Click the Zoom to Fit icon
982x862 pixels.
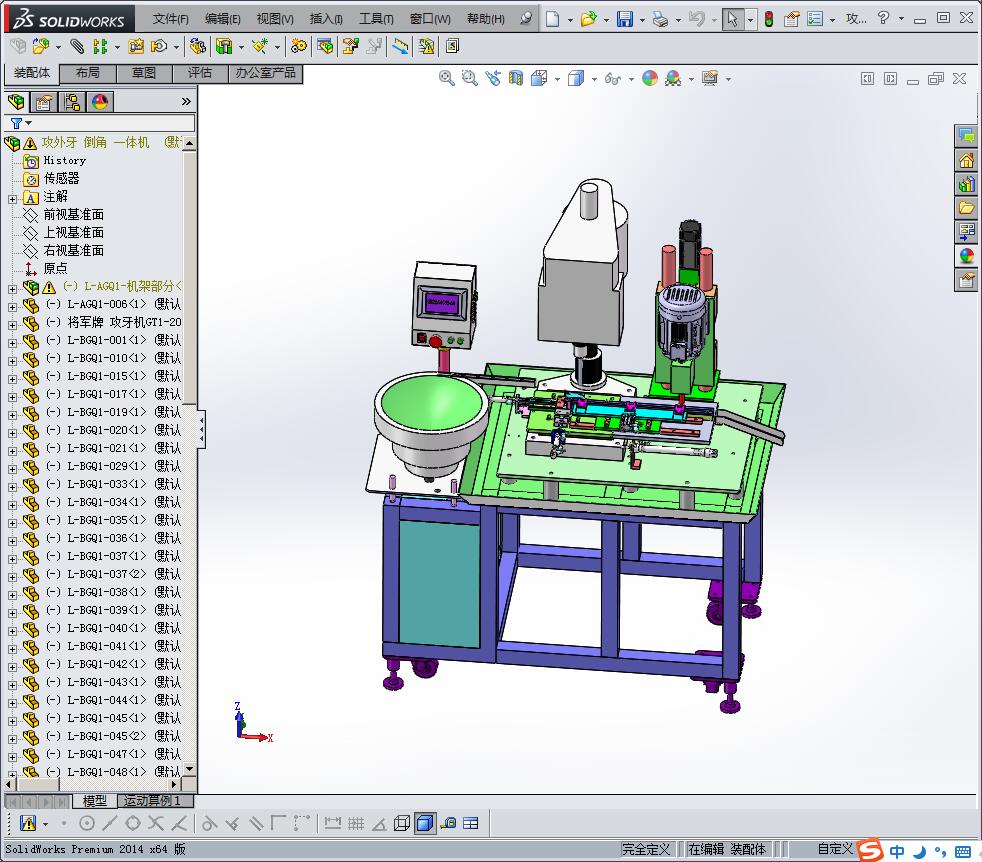pyautogui.click(x=447, y=78)
